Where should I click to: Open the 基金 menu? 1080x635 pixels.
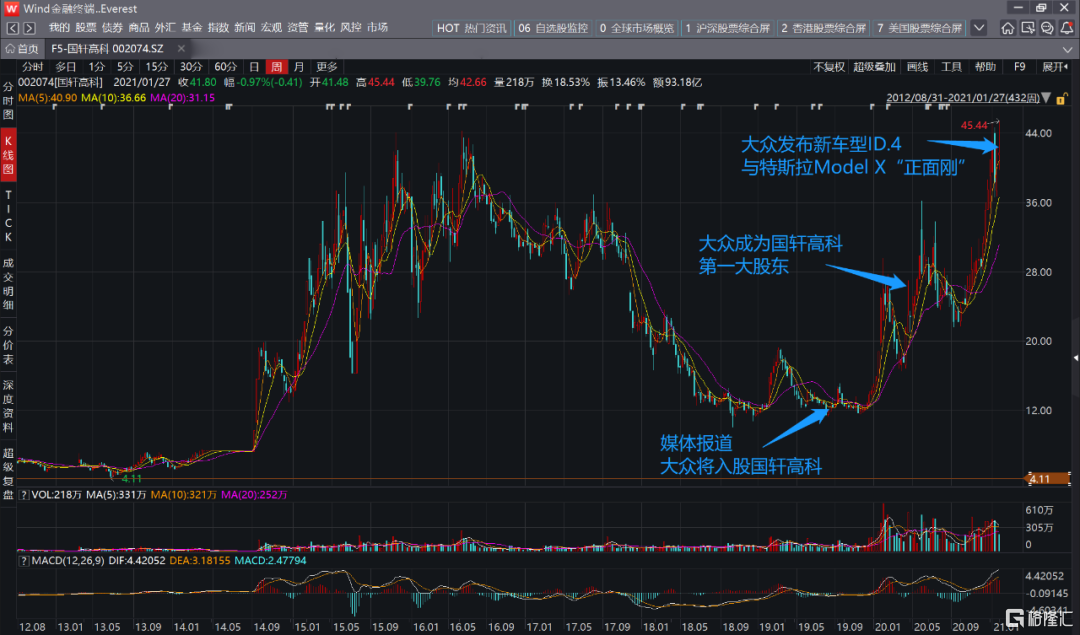coord(191,28)
